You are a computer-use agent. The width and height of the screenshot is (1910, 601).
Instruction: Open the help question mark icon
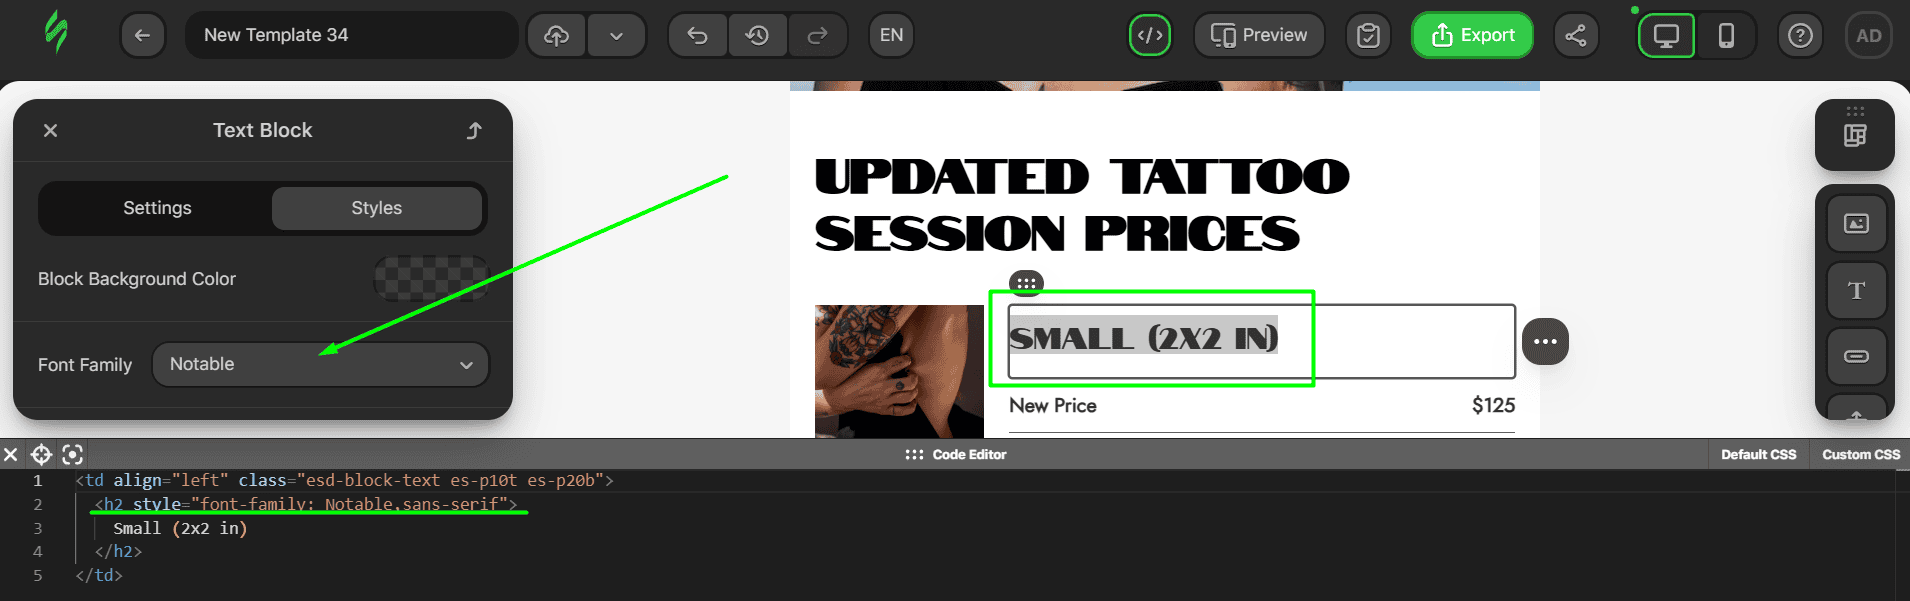coord(1800,35)
